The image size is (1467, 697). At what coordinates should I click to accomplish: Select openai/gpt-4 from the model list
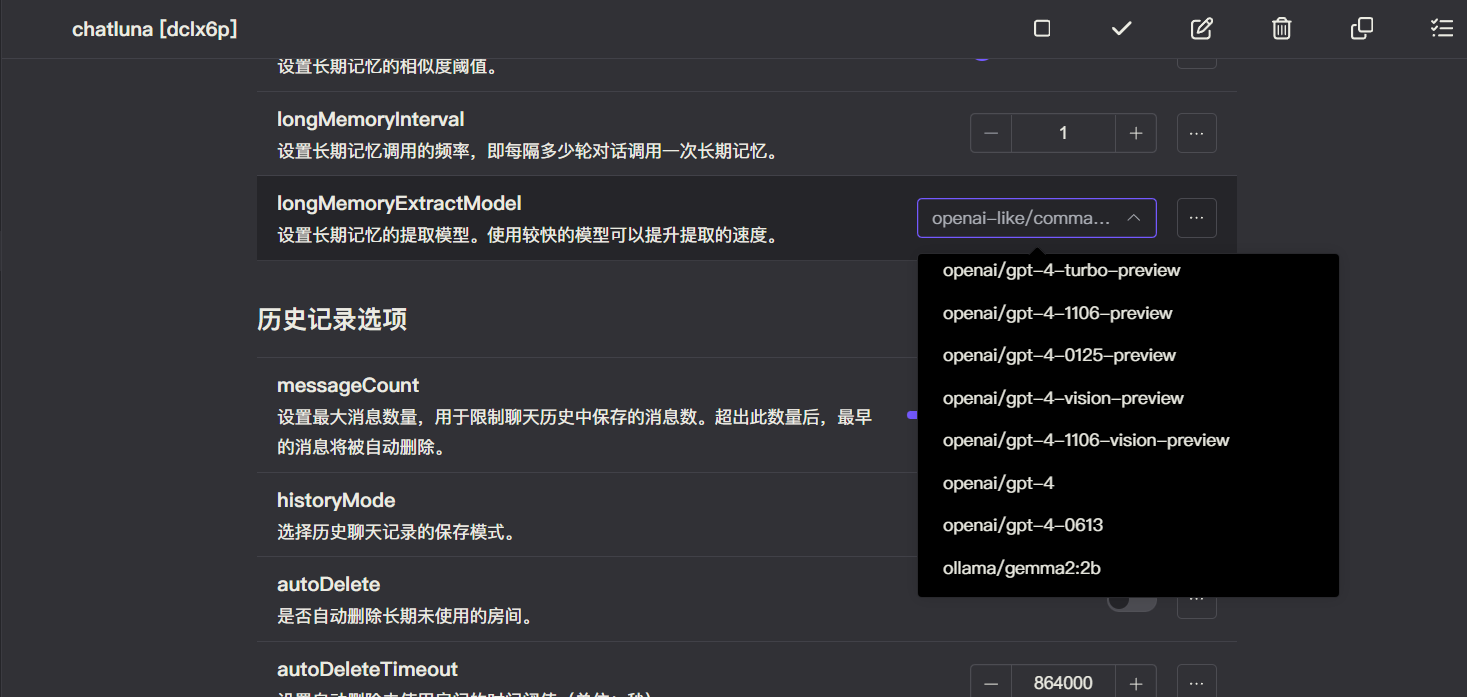pos(998,482)
